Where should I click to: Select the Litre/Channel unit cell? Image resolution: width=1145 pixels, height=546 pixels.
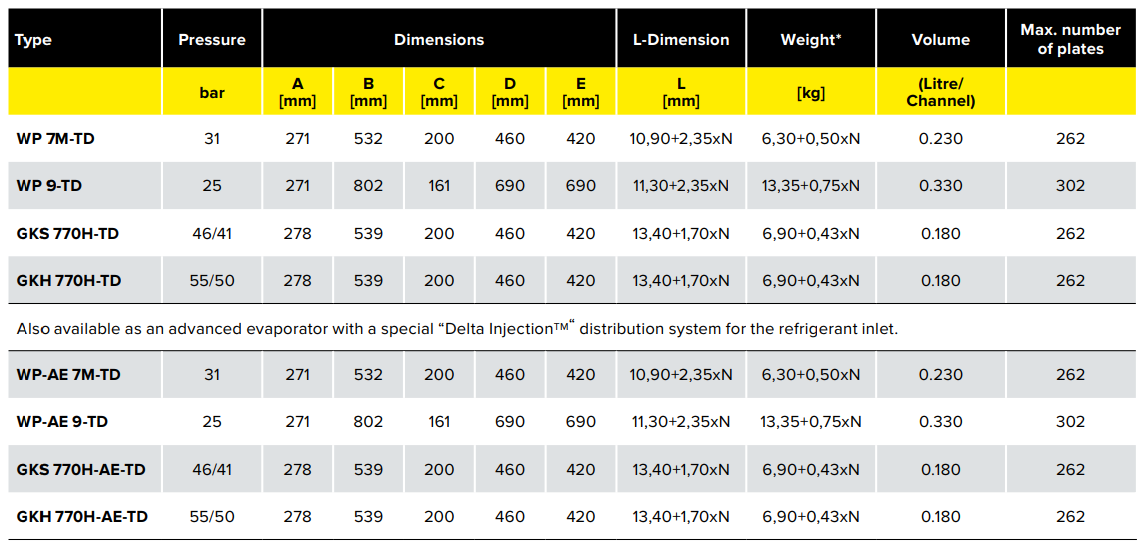click(941, 92)
